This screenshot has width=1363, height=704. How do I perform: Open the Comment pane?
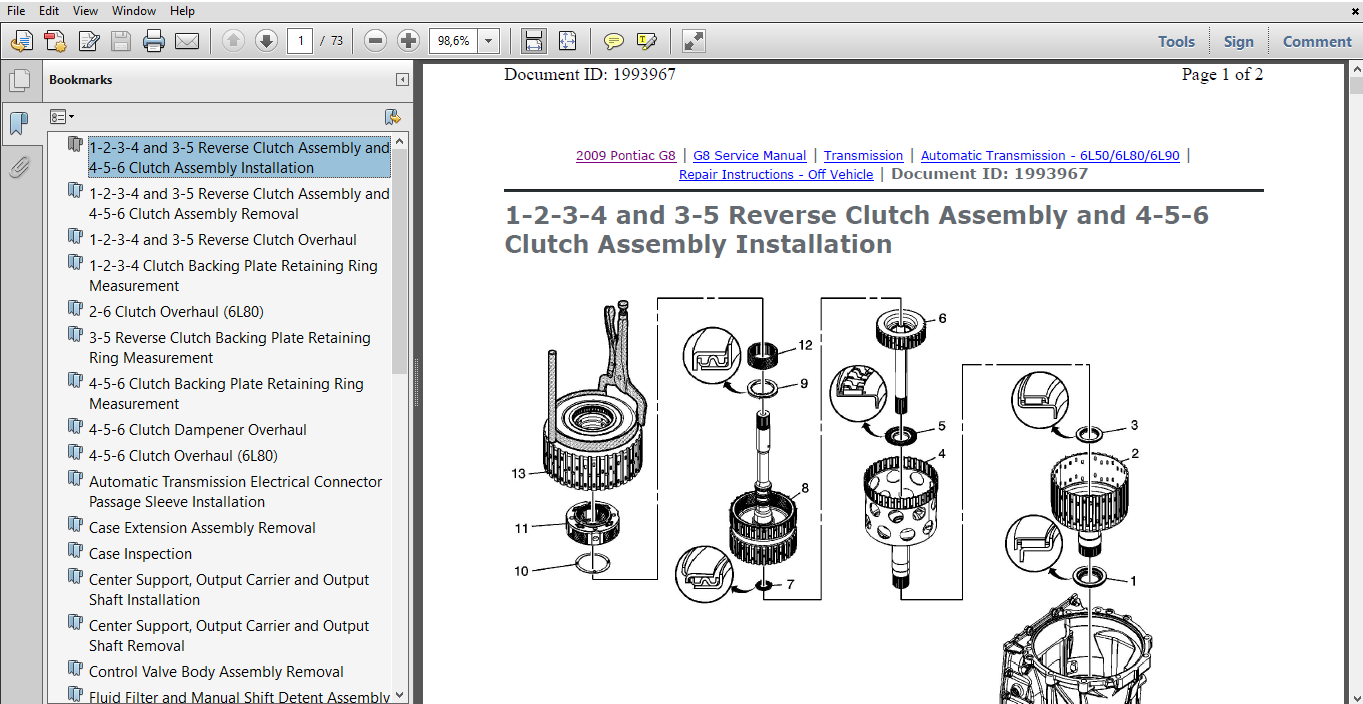coord(1316,41)
